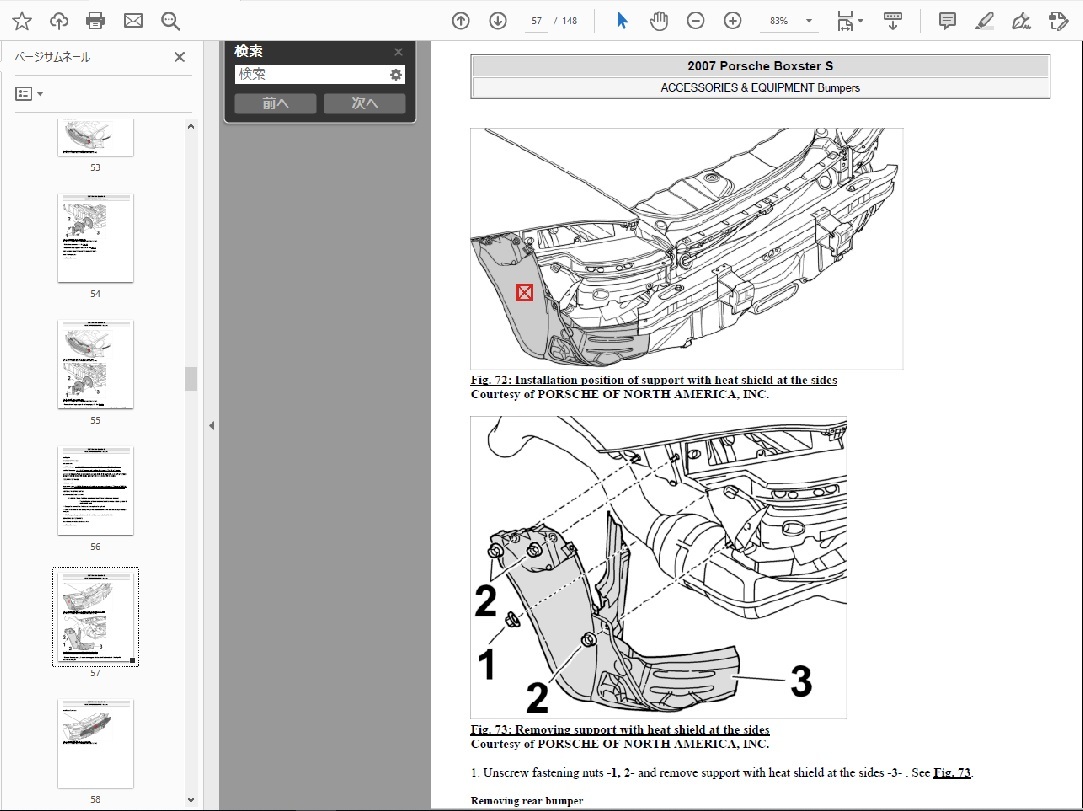Select page 54 thumbnail
Screen dimensions: 1083x811
[95, 238]
